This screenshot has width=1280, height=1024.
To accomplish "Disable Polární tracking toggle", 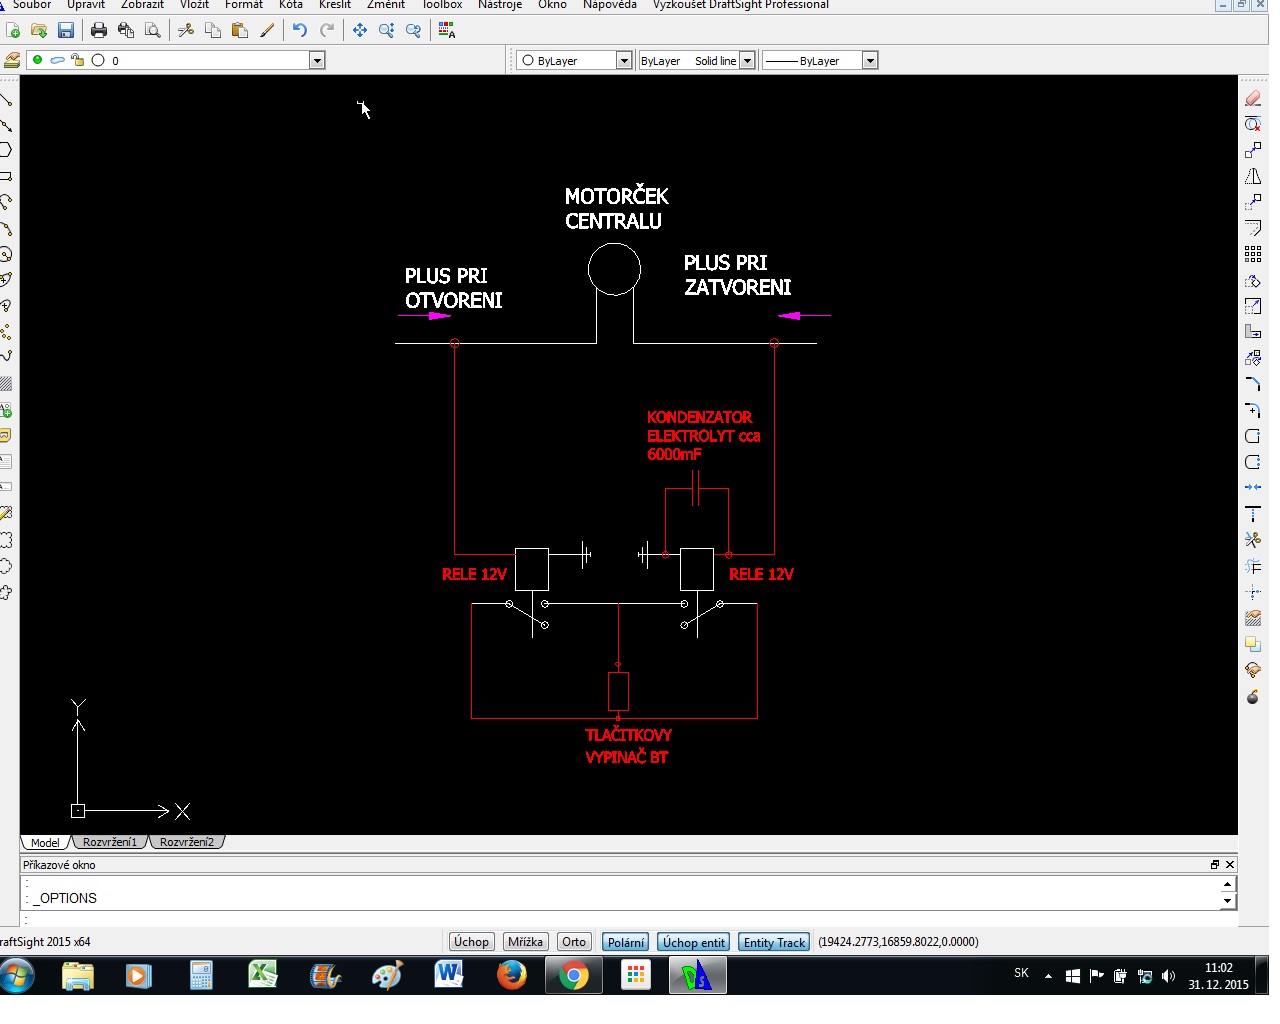I will [626, 942].
